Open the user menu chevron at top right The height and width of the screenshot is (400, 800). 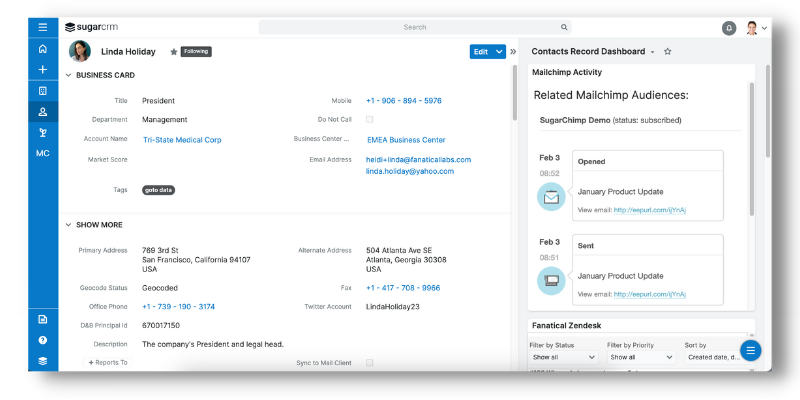coord(764,29)
